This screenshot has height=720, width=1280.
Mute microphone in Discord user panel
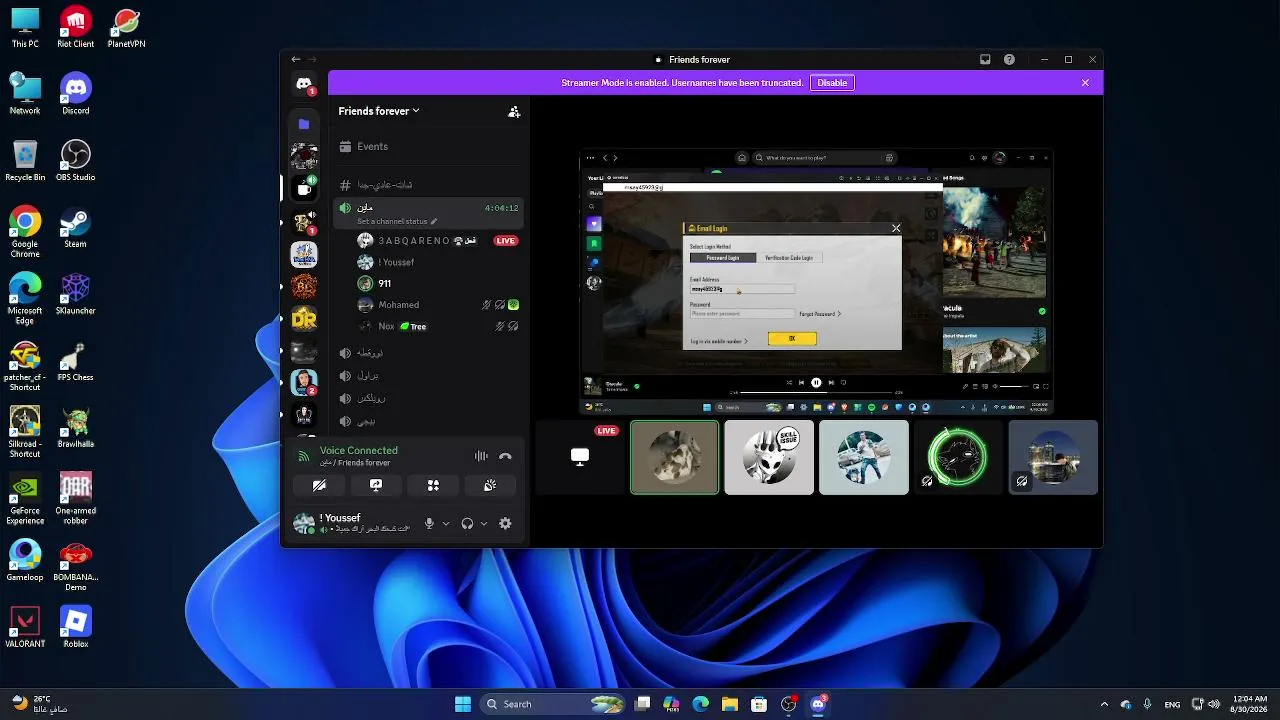coord(429,523)
